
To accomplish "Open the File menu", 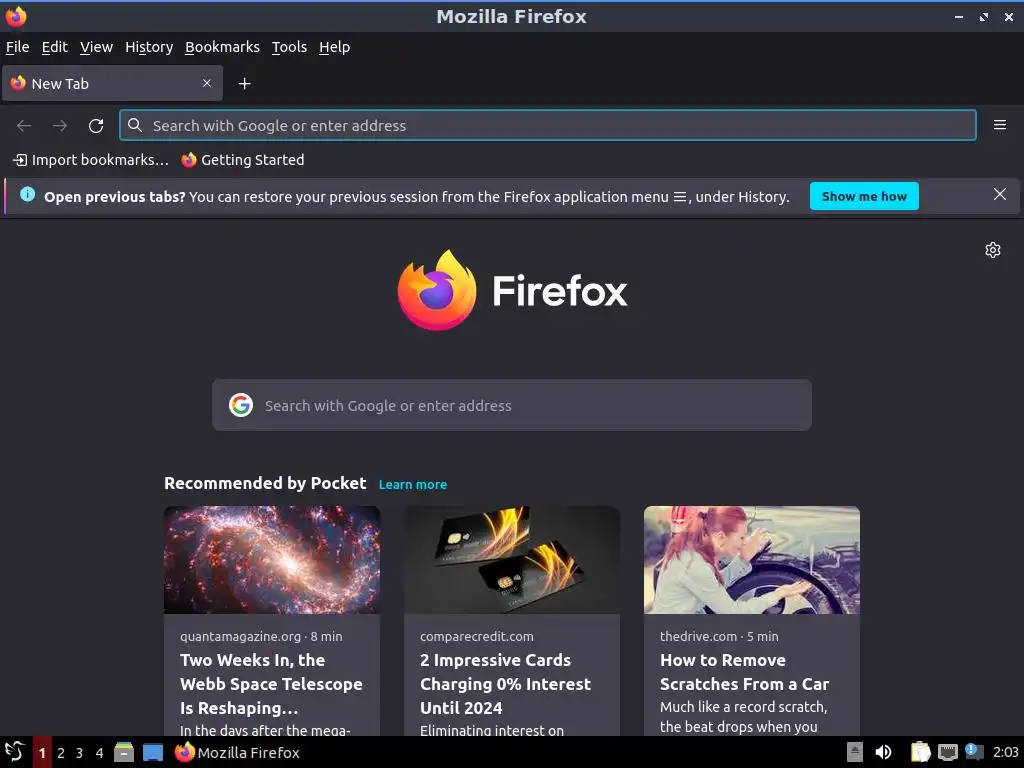I will point(18,47).
